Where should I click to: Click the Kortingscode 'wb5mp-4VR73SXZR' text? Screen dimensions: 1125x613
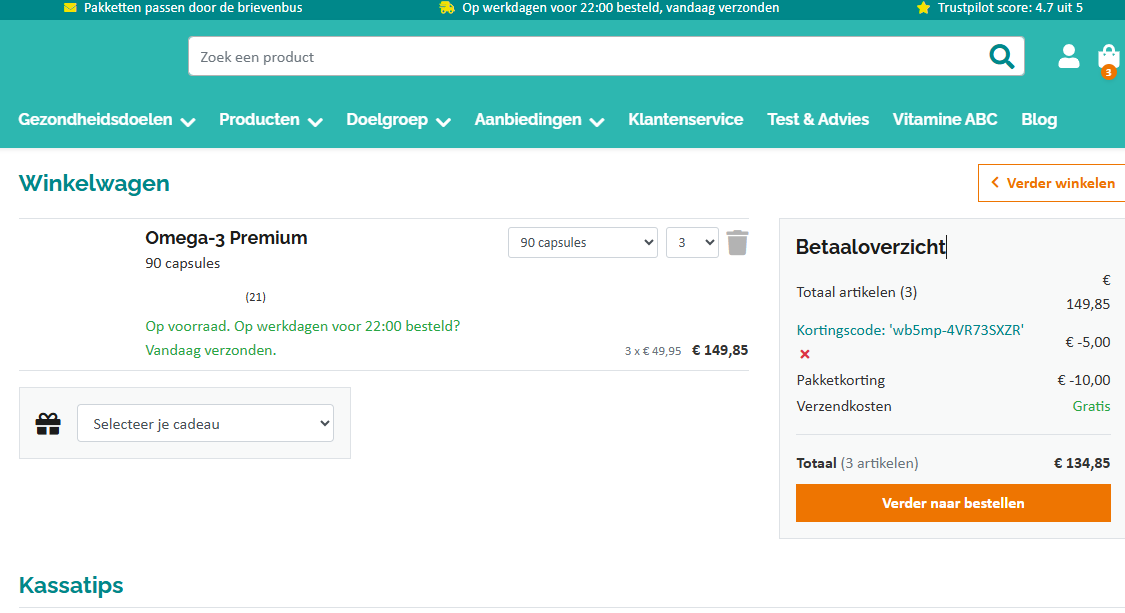point(910,330)
